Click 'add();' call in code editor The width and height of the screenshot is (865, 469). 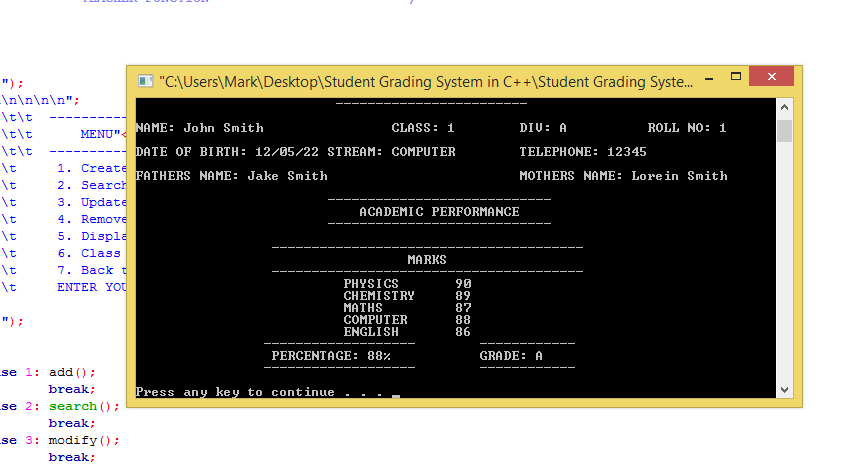[x=72, y=372]
